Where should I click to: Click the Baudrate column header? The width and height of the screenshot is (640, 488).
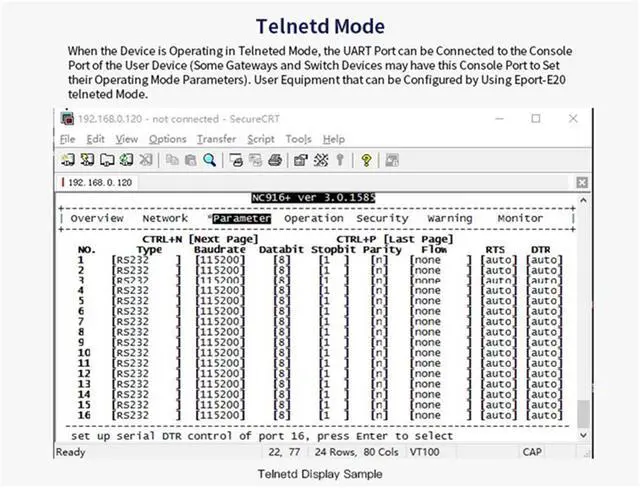(x=220, y=250)
